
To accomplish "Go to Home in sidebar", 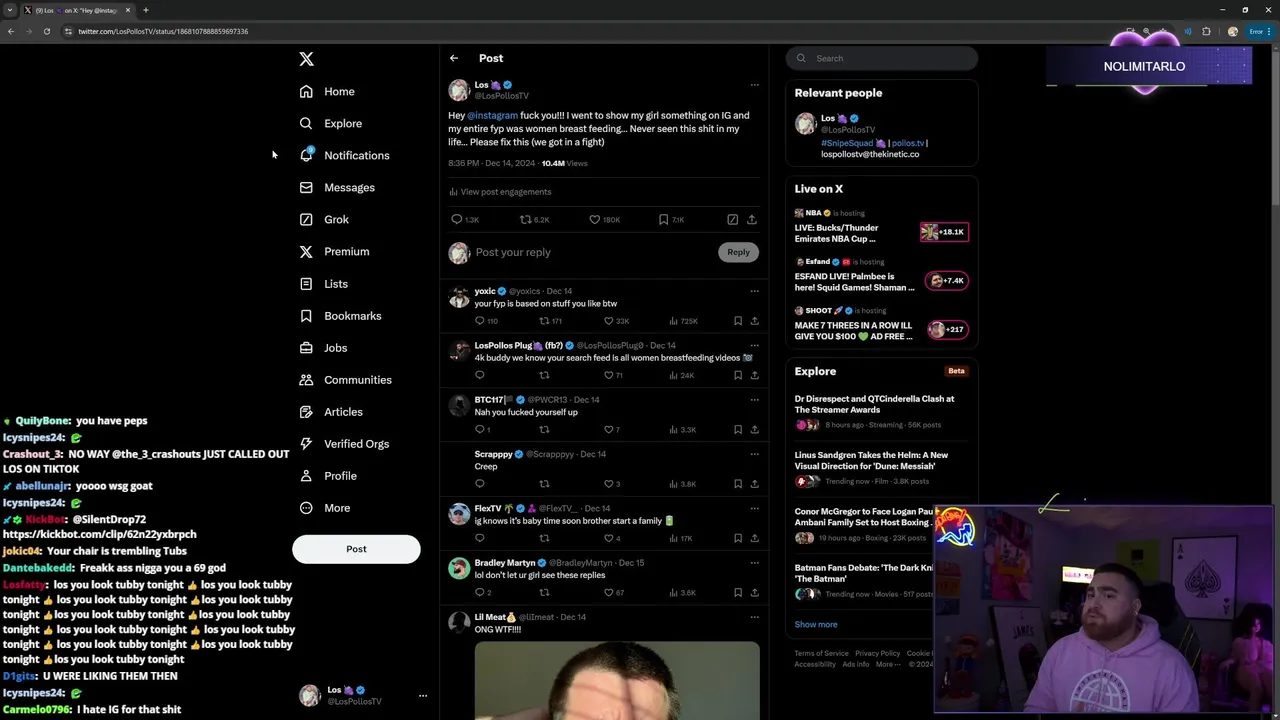I will (327, 91).
